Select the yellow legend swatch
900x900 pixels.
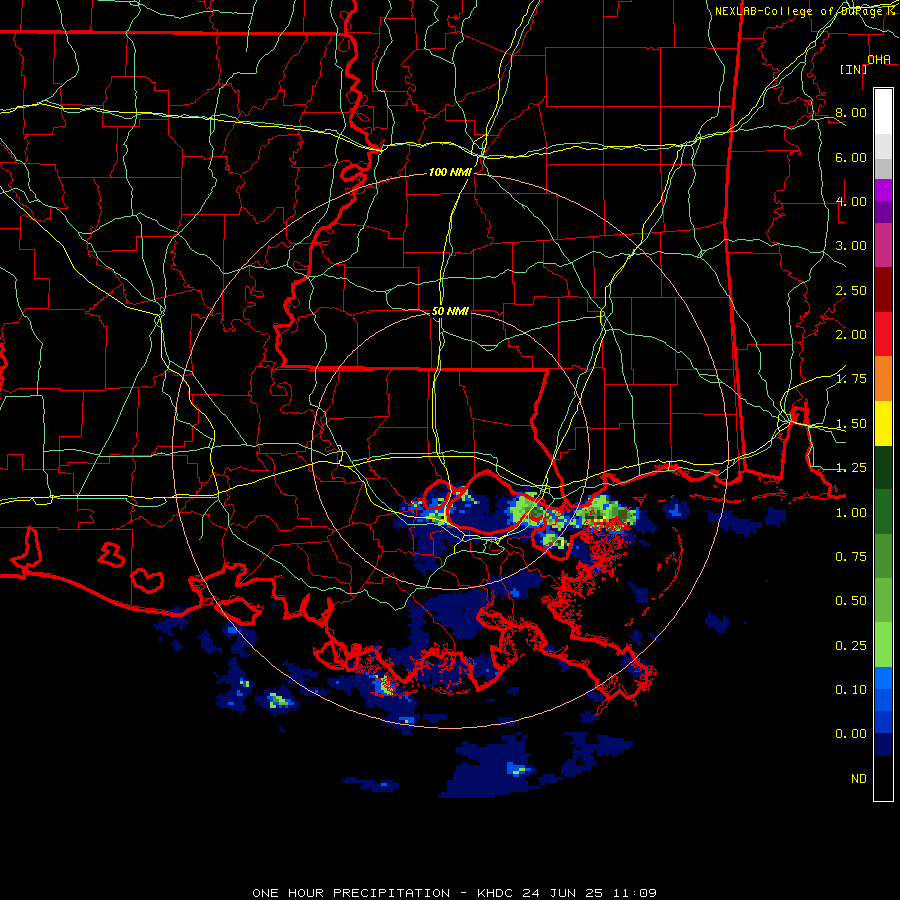point(883,423)
